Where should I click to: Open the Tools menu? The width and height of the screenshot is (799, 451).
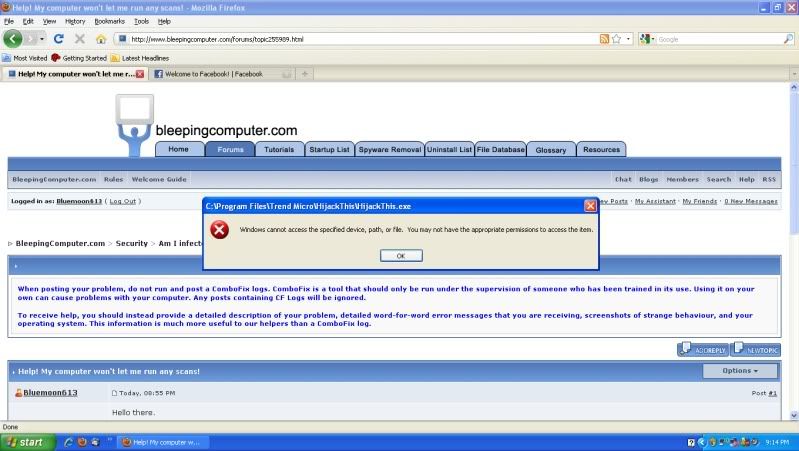tap(141, 21)
